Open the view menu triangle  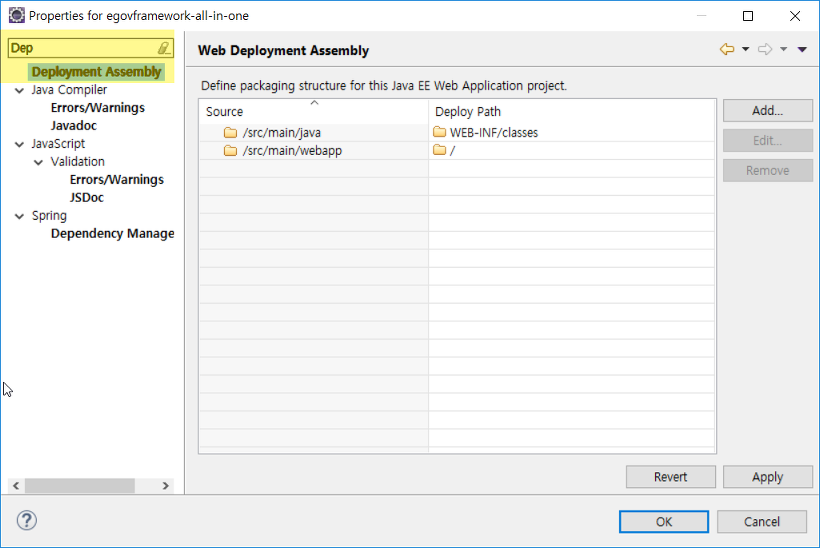[802, 49]
